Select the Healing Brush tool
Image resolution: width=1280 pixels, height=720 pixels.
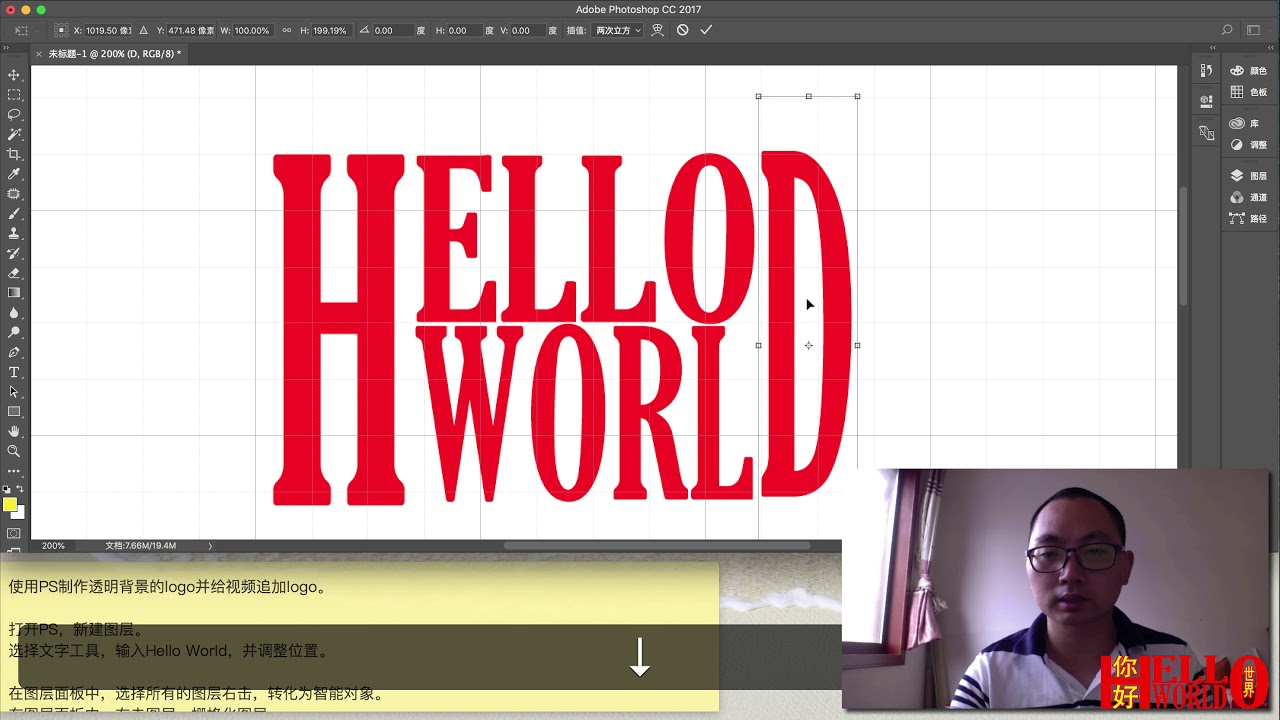(14, 194)
